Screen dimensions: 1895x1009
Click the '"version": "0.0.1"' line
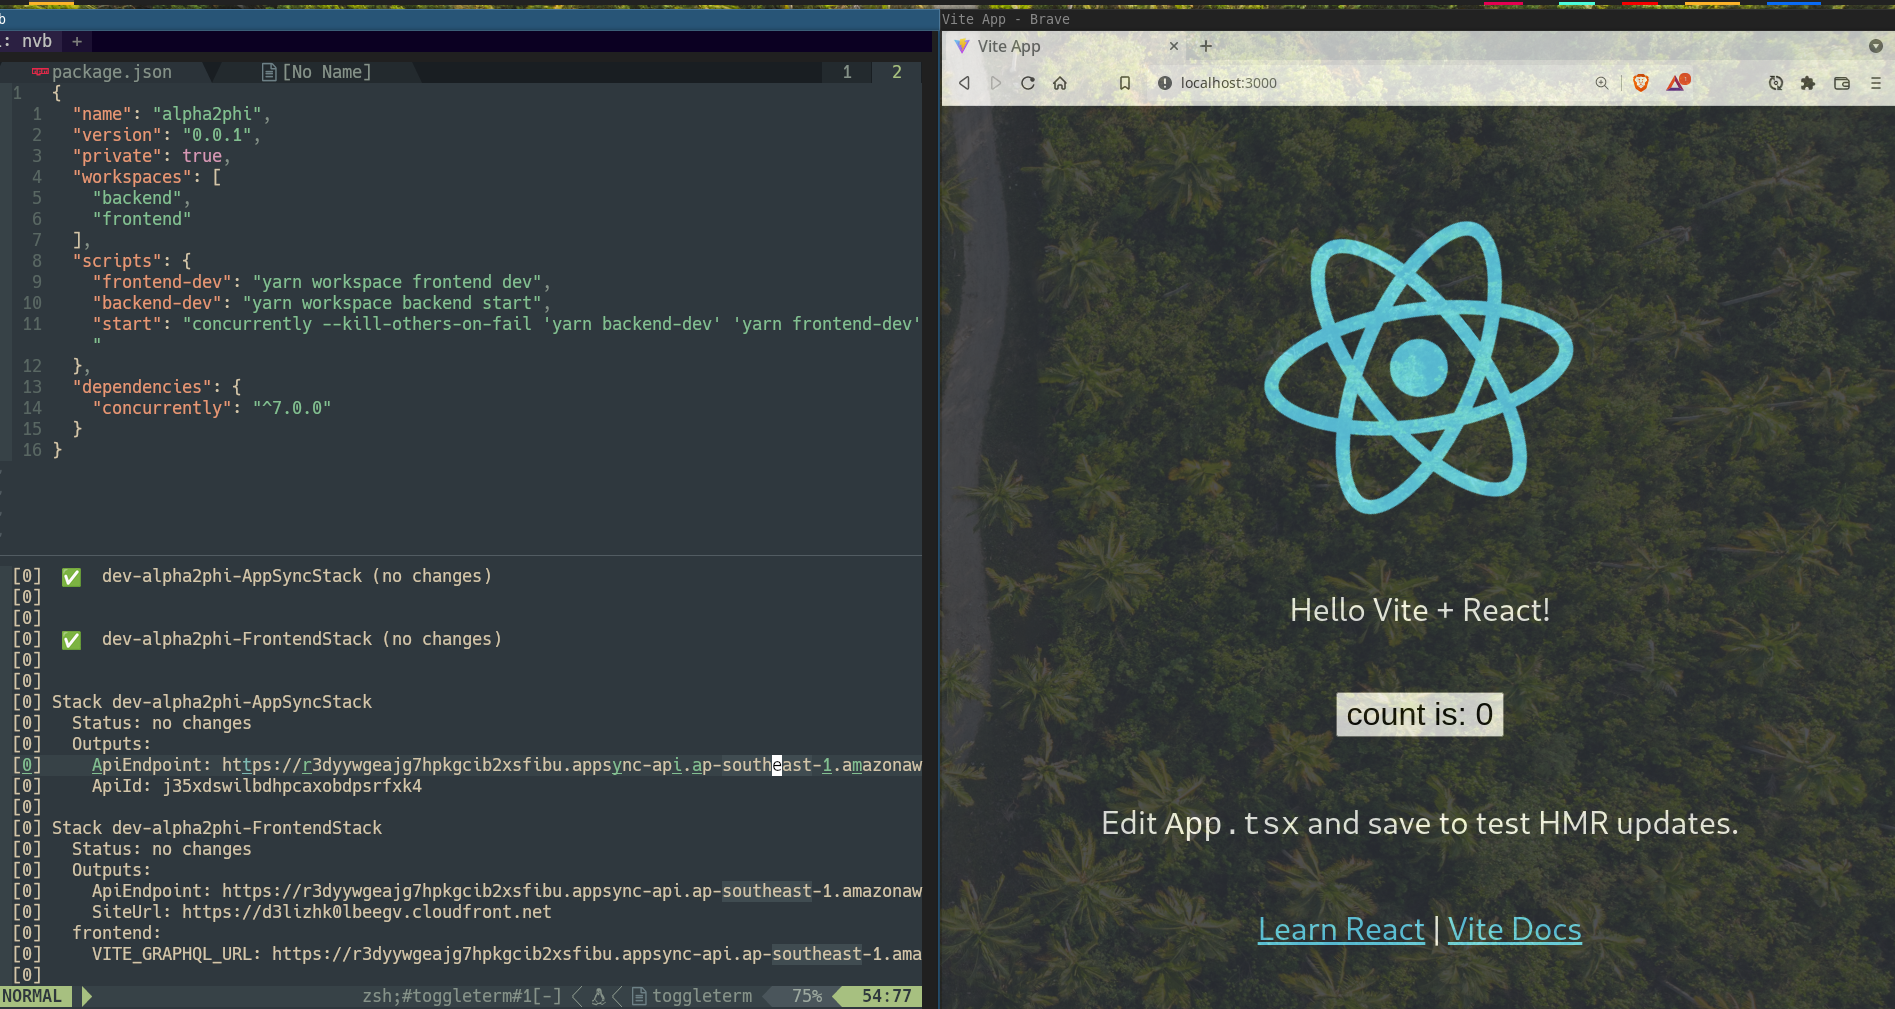(167, 135)
